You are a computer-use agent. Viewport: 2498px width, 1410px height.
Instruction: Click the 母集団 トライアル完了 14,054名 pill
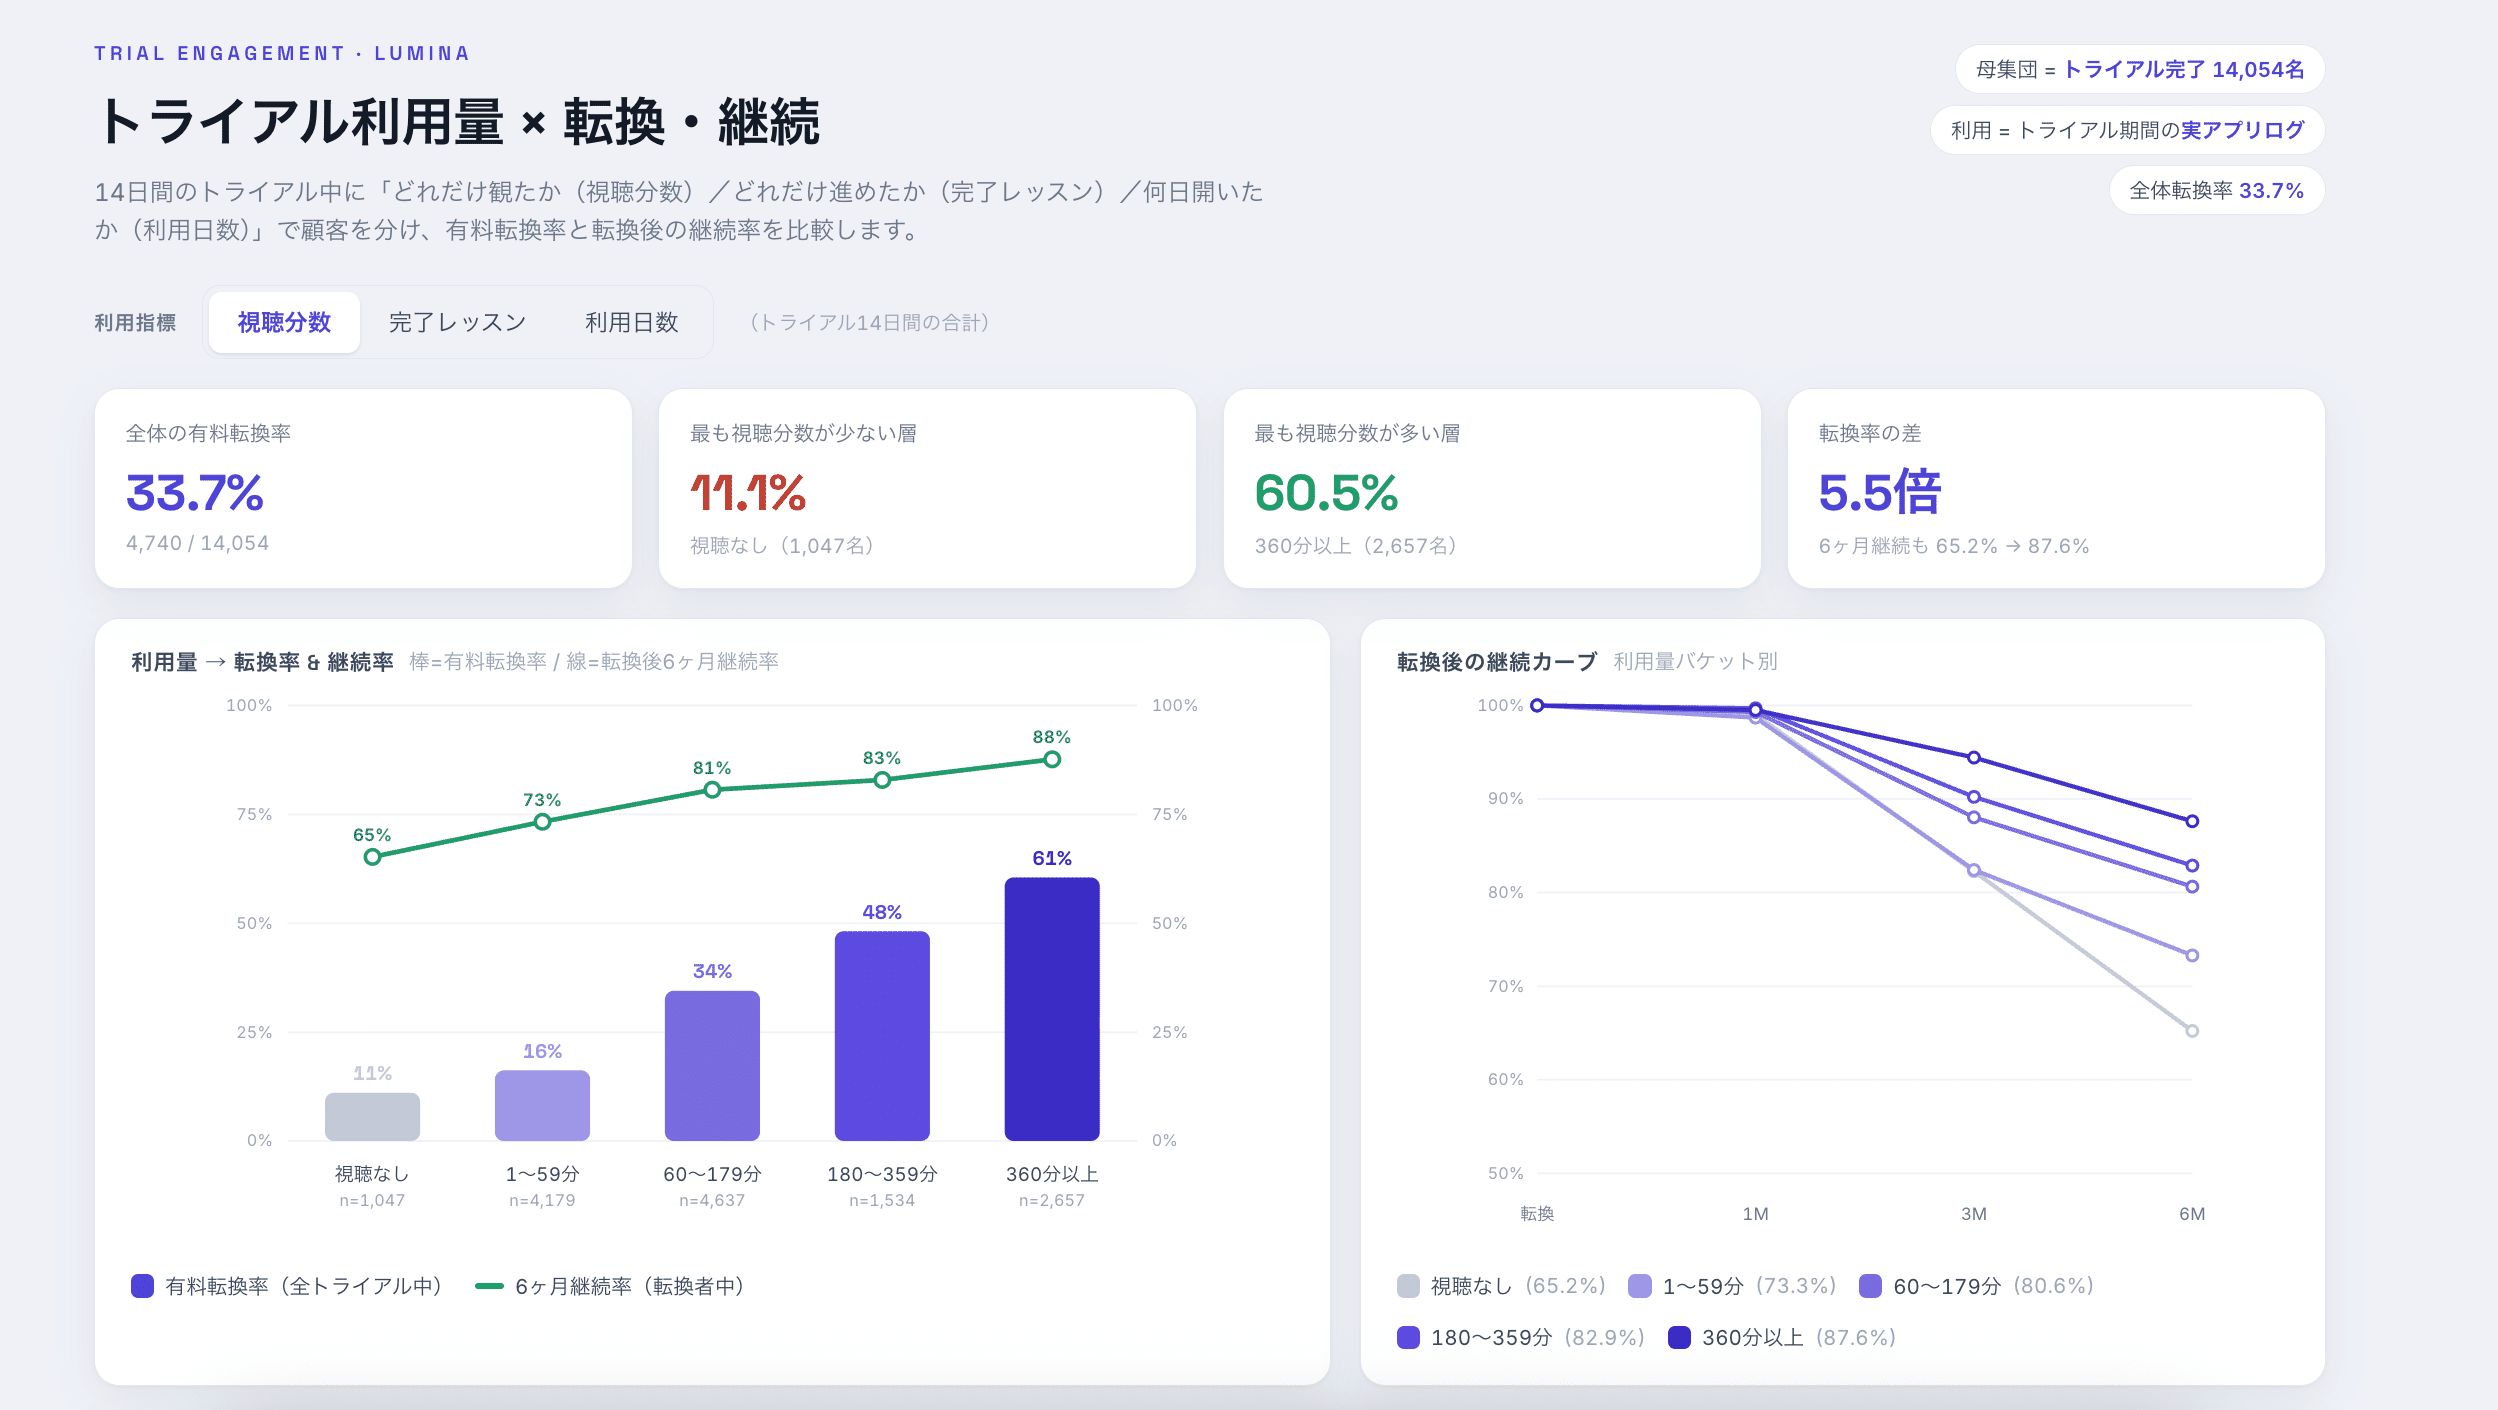tap(2140, 69)
